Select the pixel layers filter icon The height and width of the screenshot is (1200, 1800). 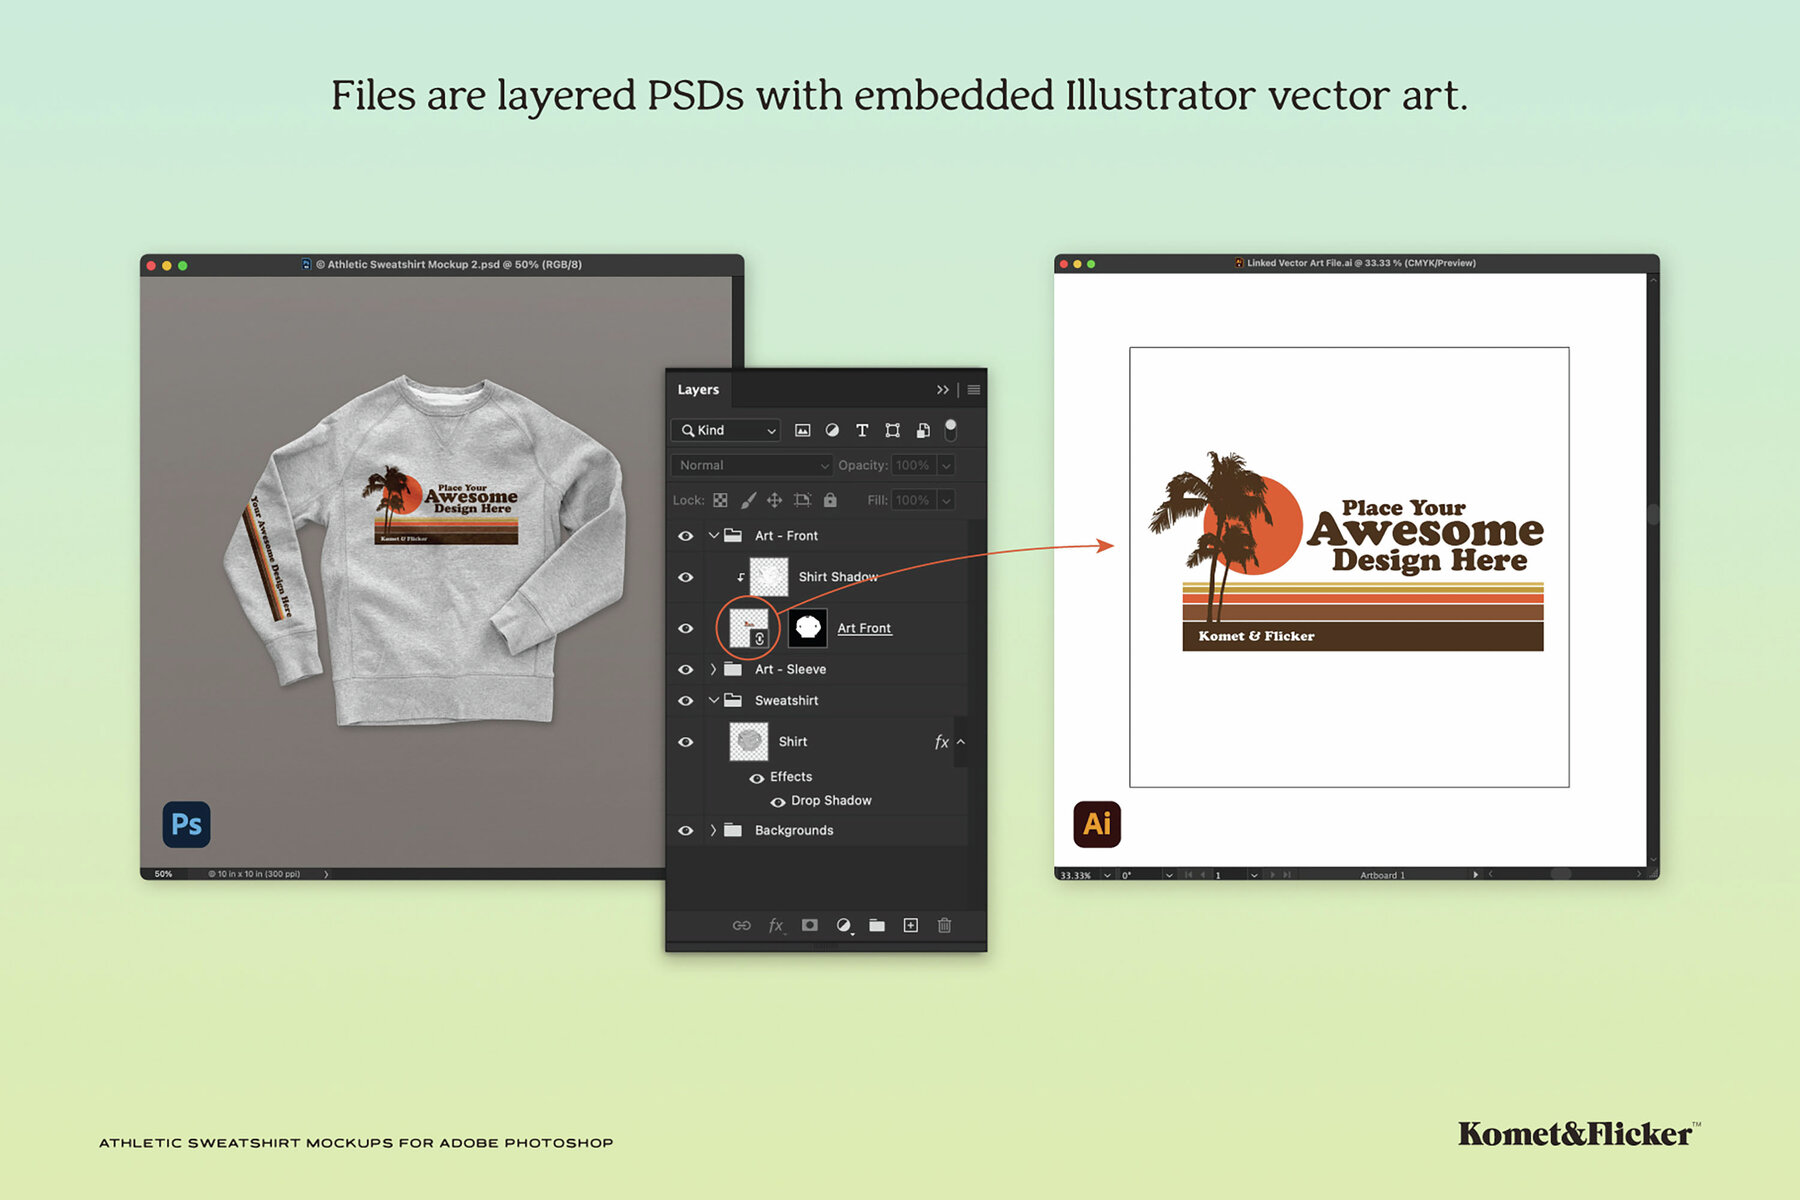tap(802, 430)
